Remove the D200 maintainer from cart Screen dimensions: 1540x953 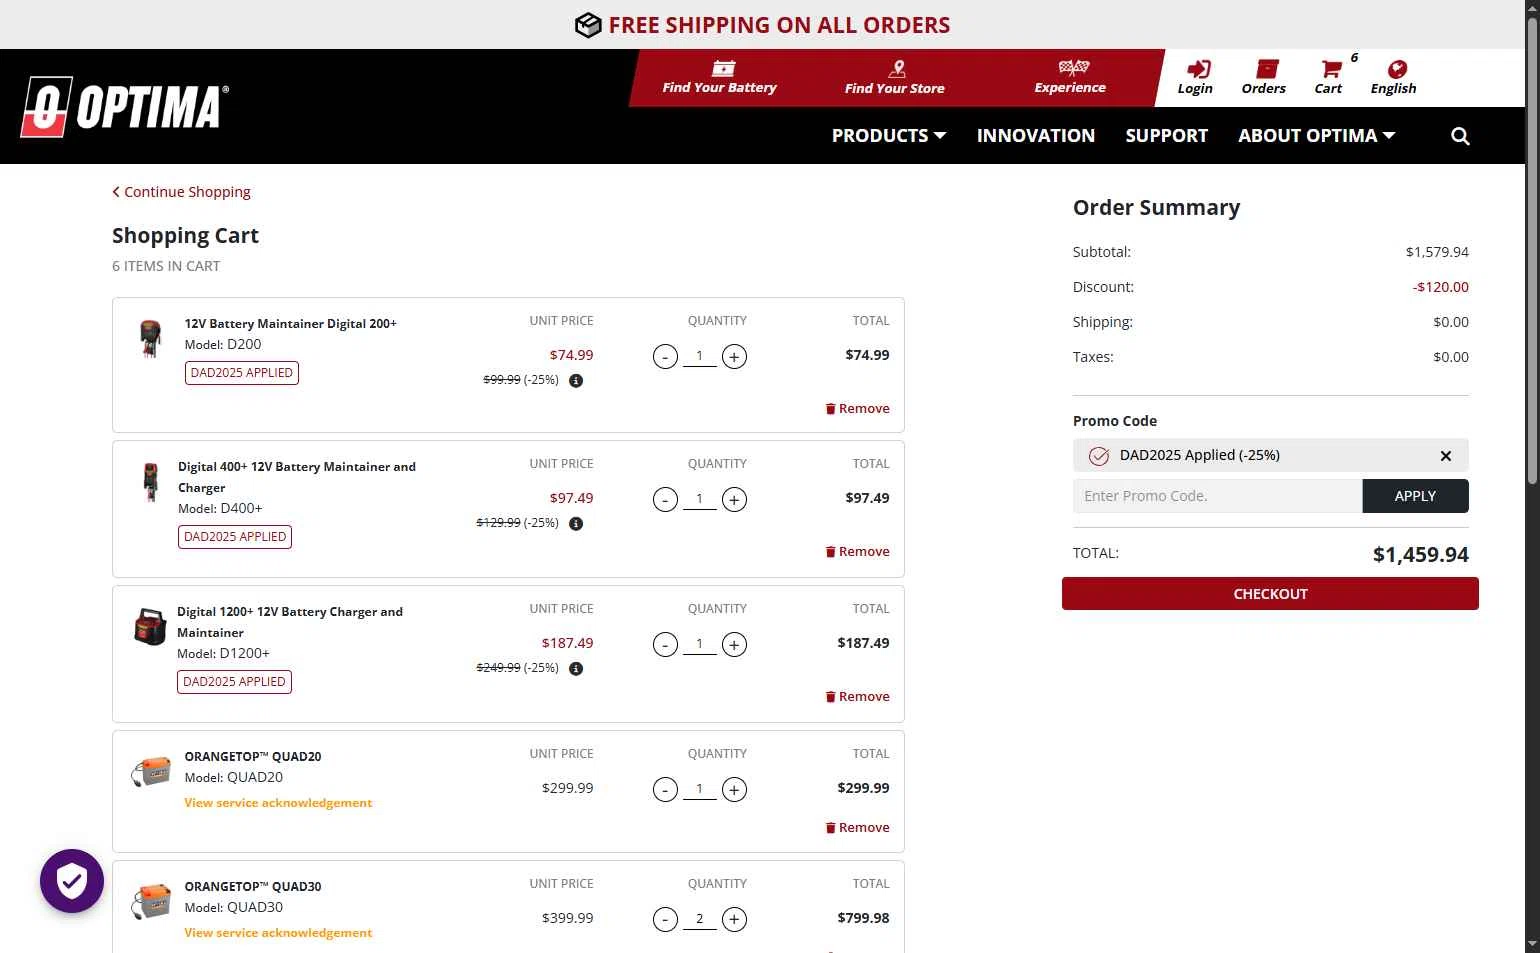(857, 409)
